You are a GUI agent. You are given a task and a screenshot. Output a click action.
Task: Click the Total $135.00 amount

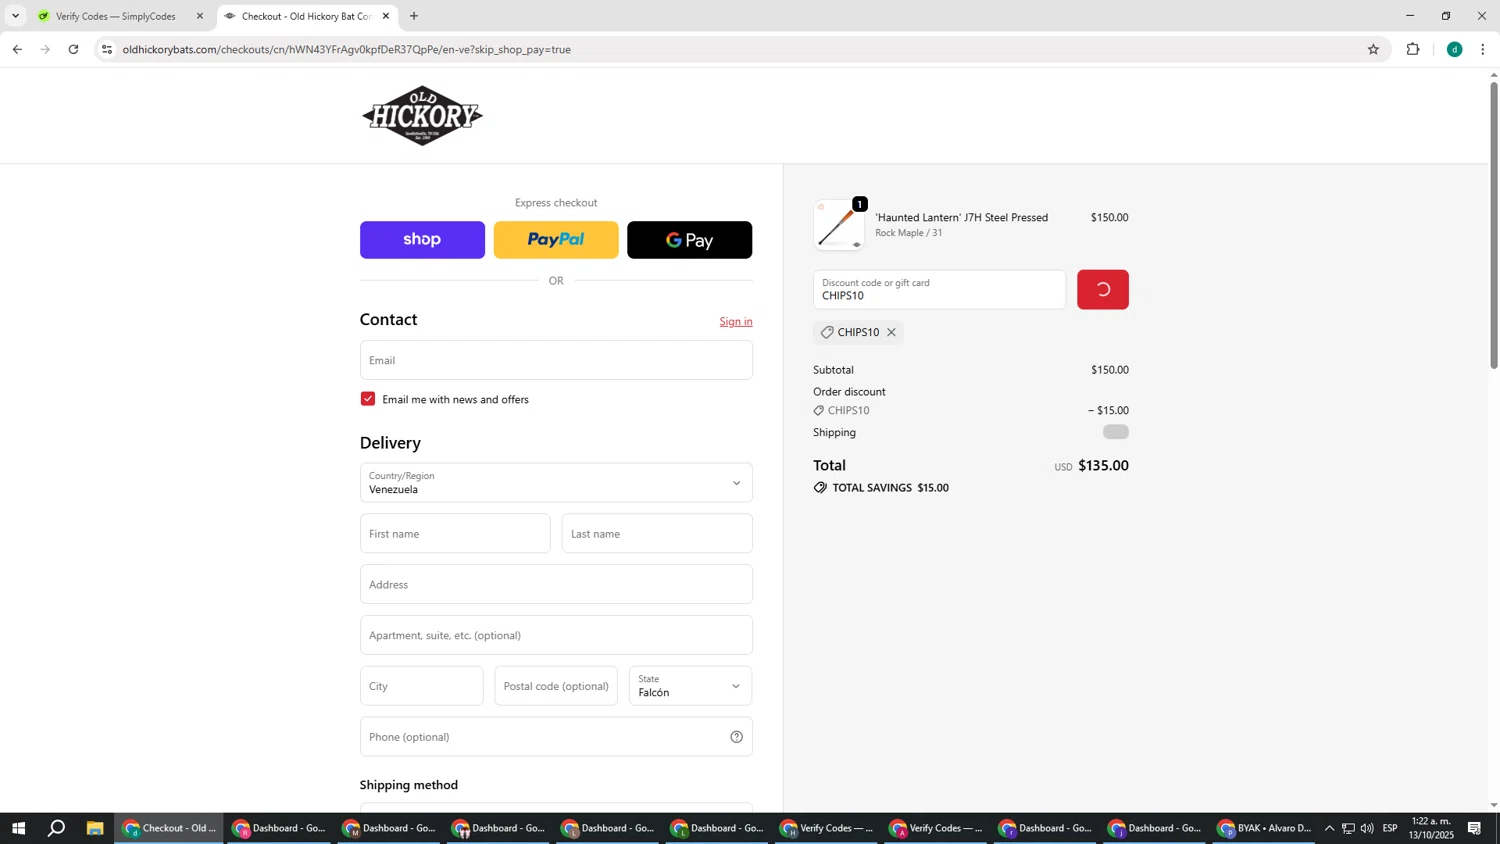pos(1103,466)
